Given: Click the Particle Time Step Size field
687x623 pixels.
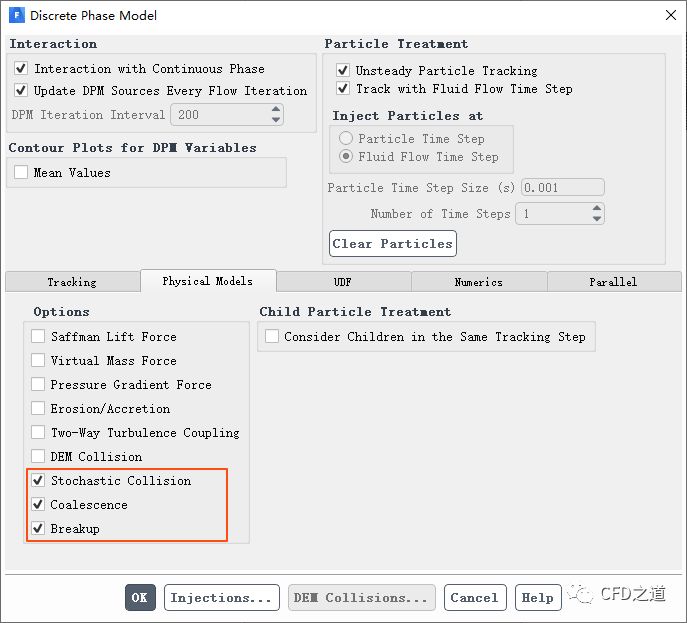Looking at the screenshot, I should pyautogui.click(x=562, y=187).
